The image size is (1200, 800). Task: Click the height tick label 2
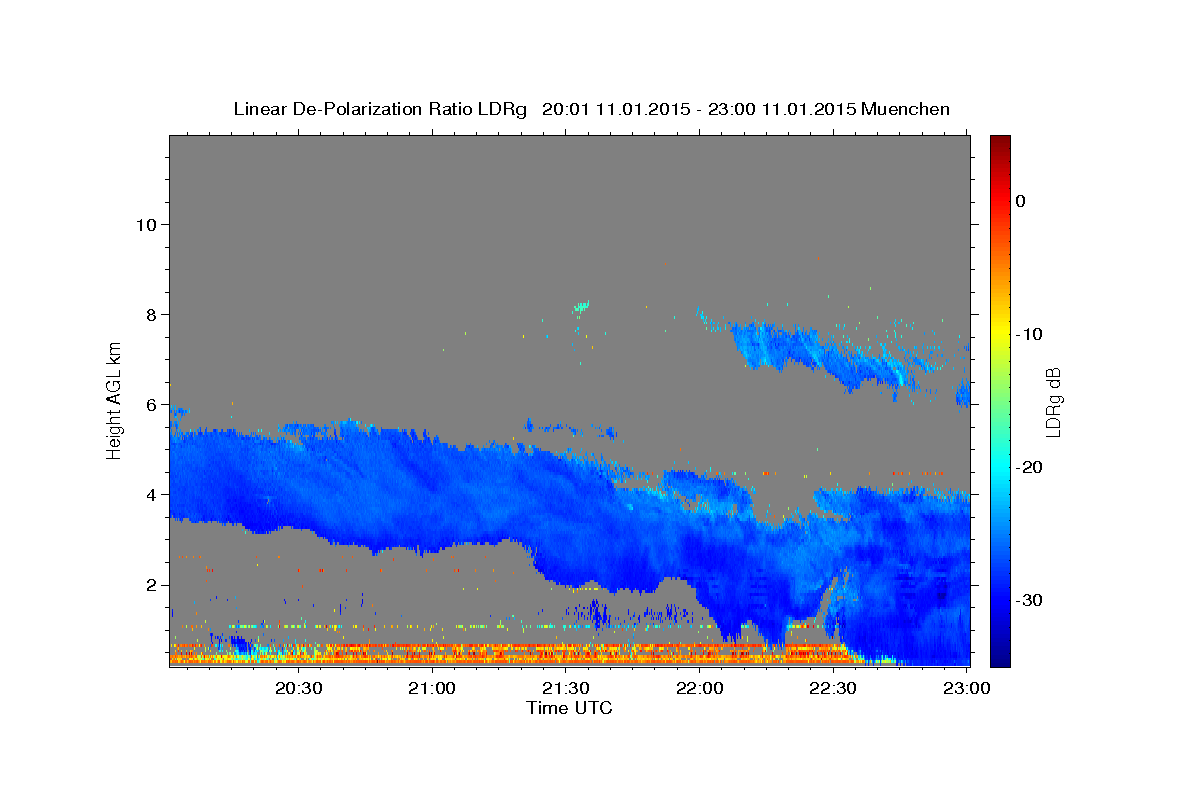click(x=152, y=584)
